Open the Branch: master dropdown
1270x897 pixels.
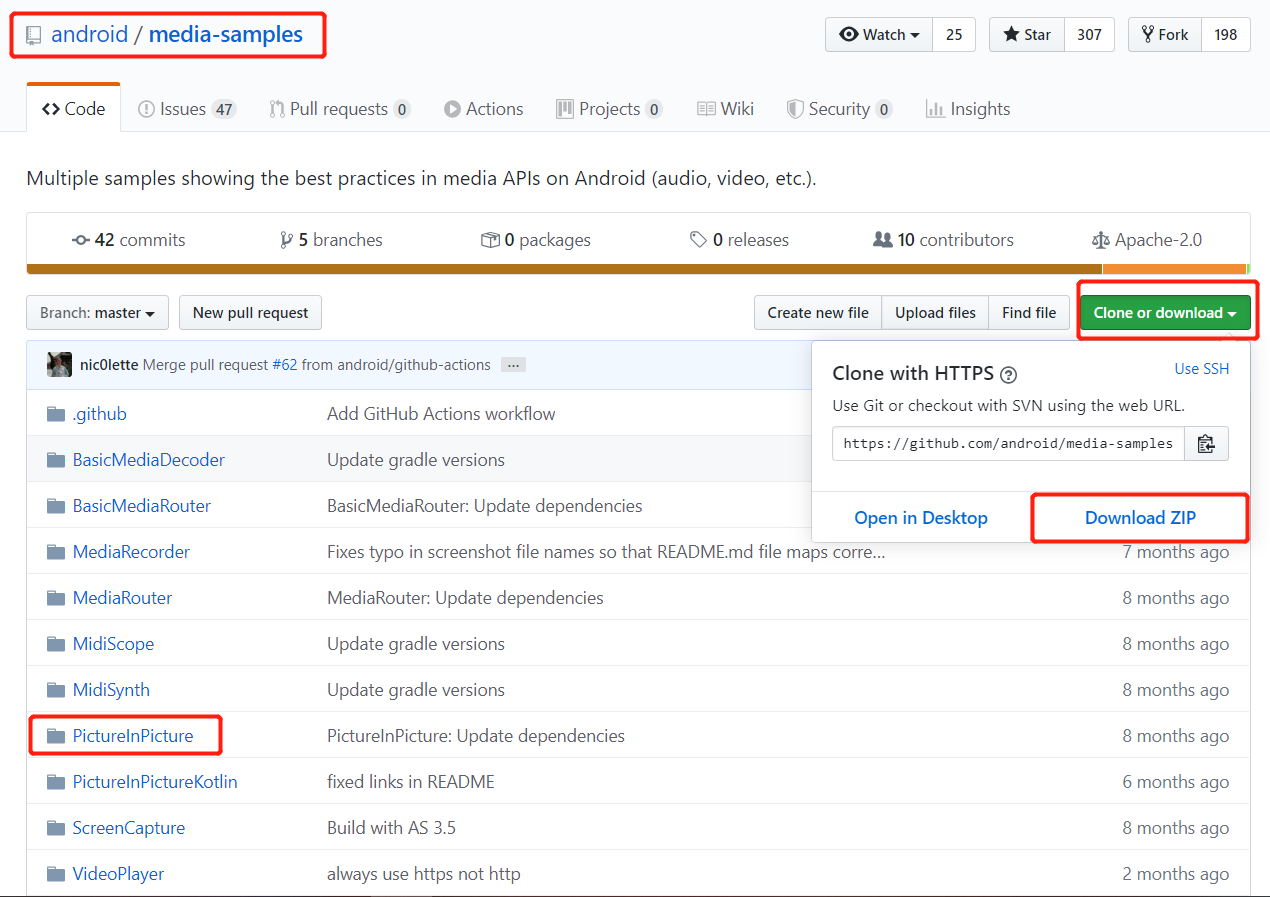[x=97, y=313]
